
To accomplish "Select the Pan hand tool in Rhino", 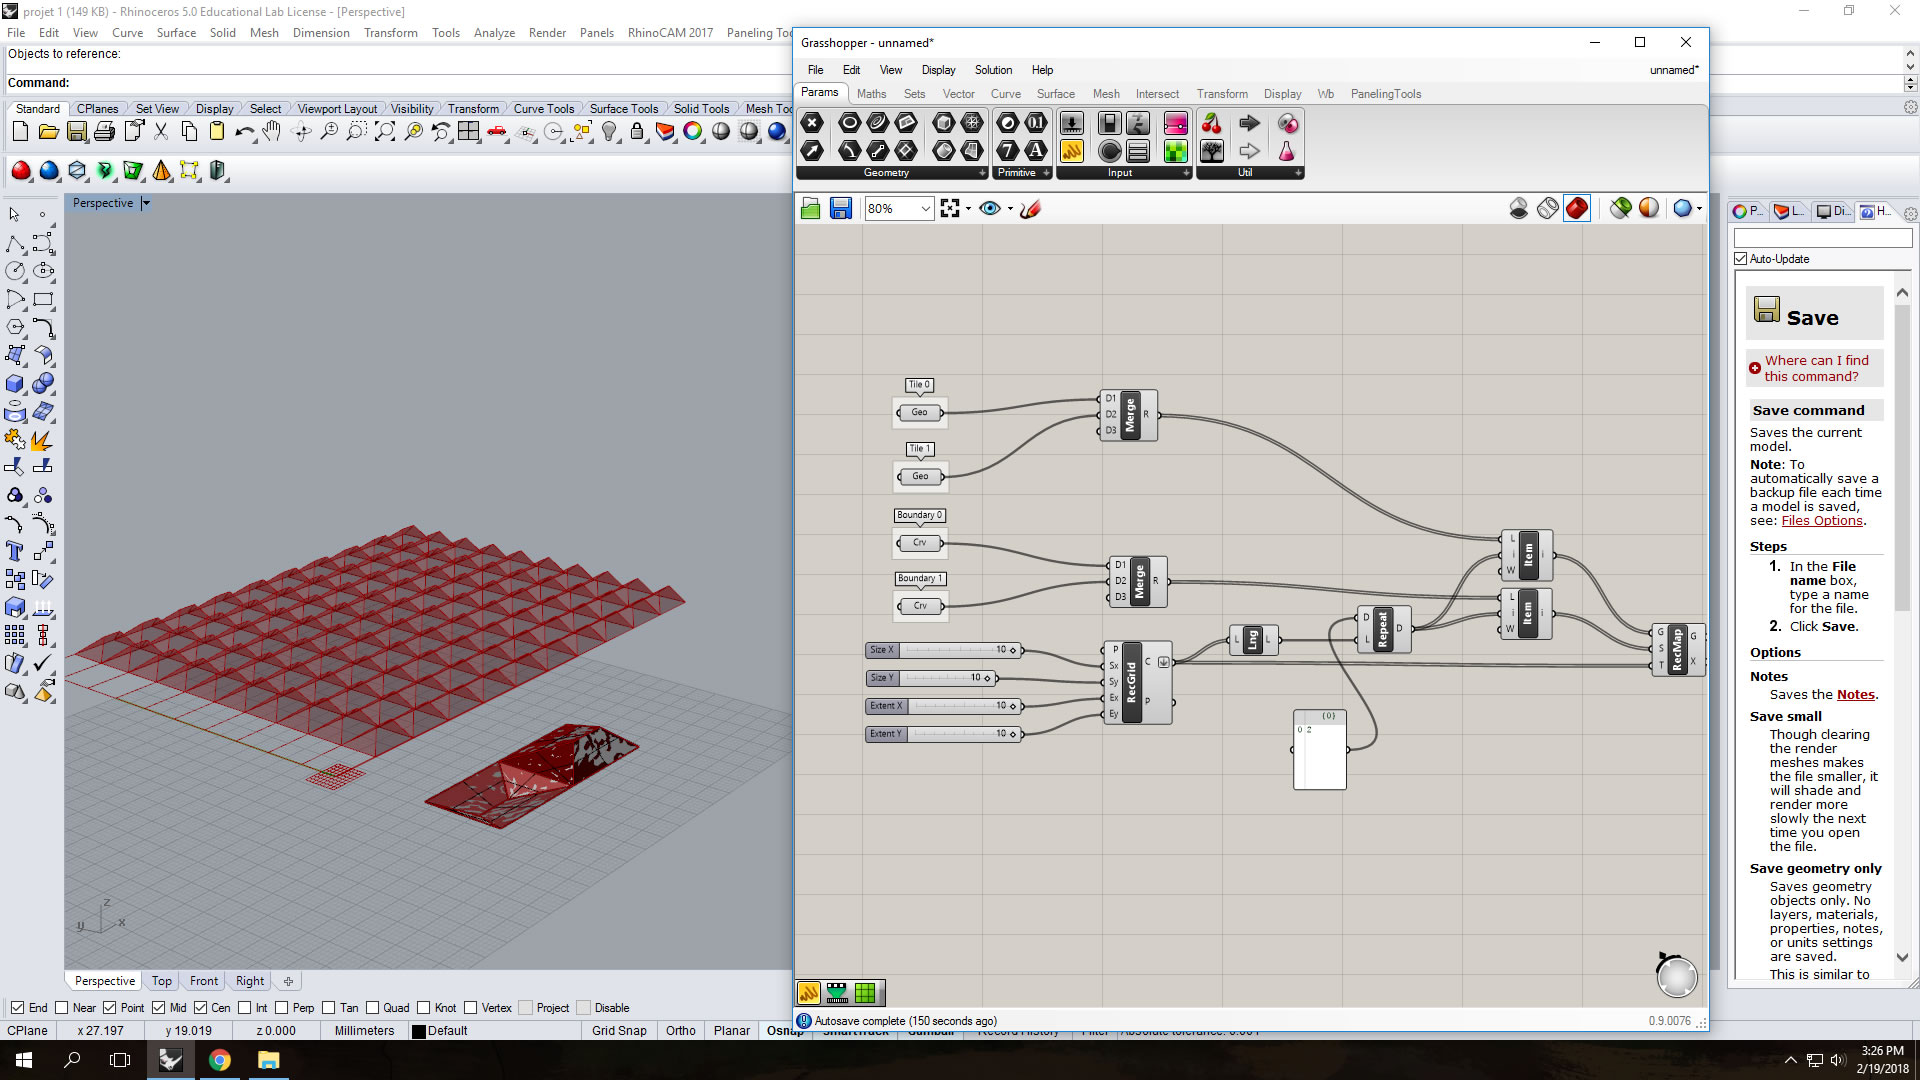I will (x=272, y=131).
